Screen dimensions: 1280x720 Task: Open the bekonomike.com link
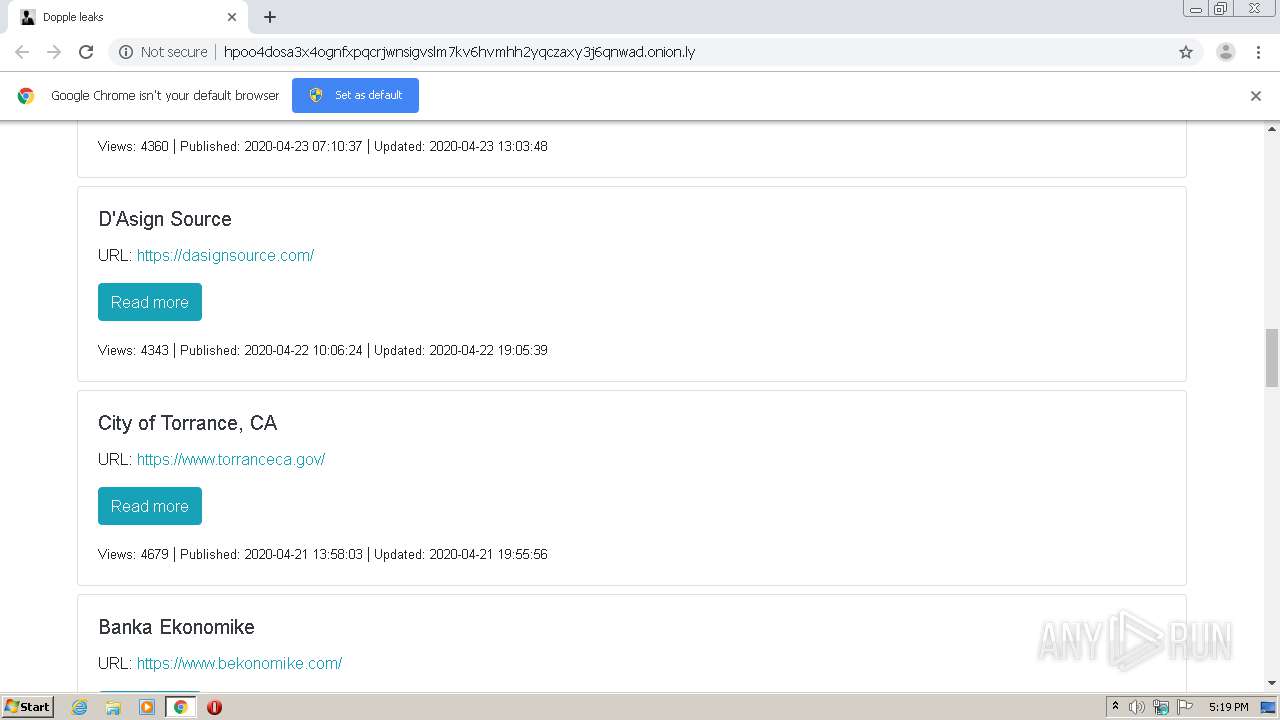239,663
